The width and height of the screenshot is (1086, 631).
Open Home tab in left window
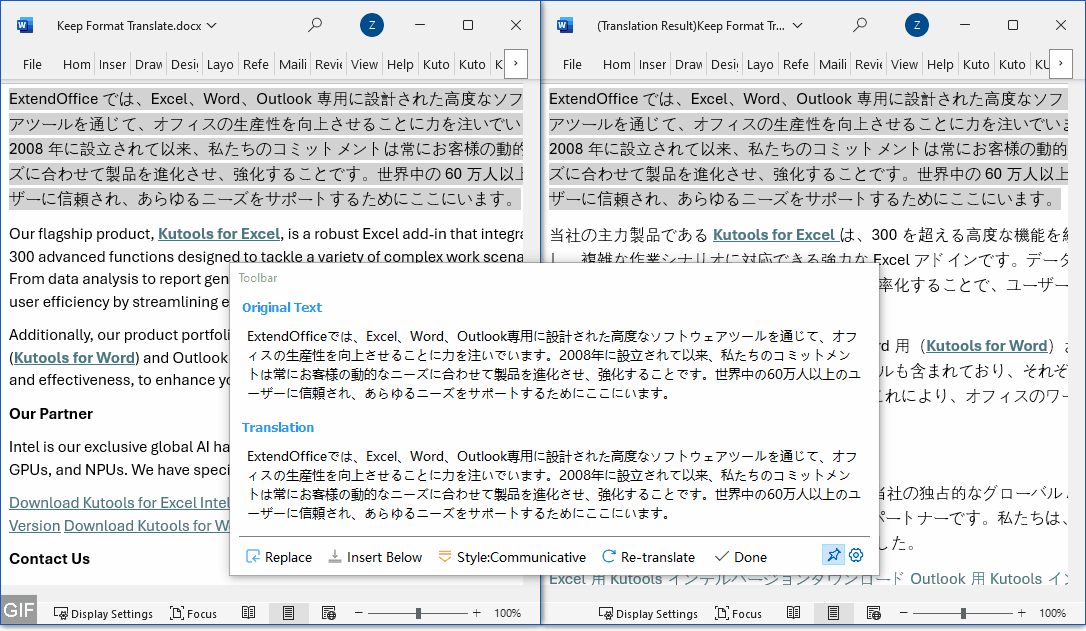point(76,64)
